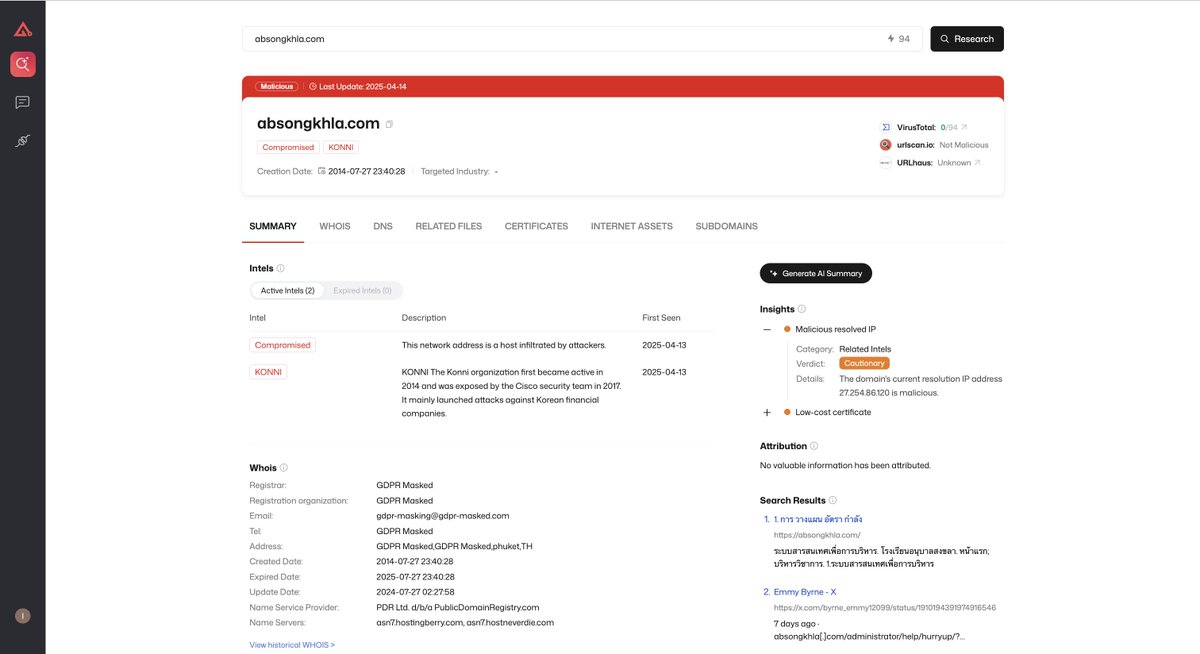The height and width of the screenshot is (654, 1200).
Task: Click the Cautionary verdict badge
Action: pyautogui.click(x=864, y=363)
